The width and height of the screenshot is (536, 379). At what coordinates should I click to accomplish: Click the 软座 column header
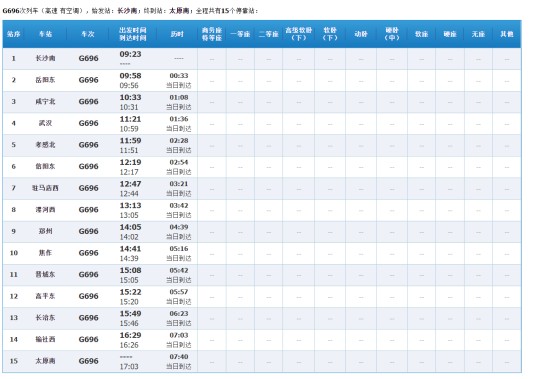(x=421, y=34)
